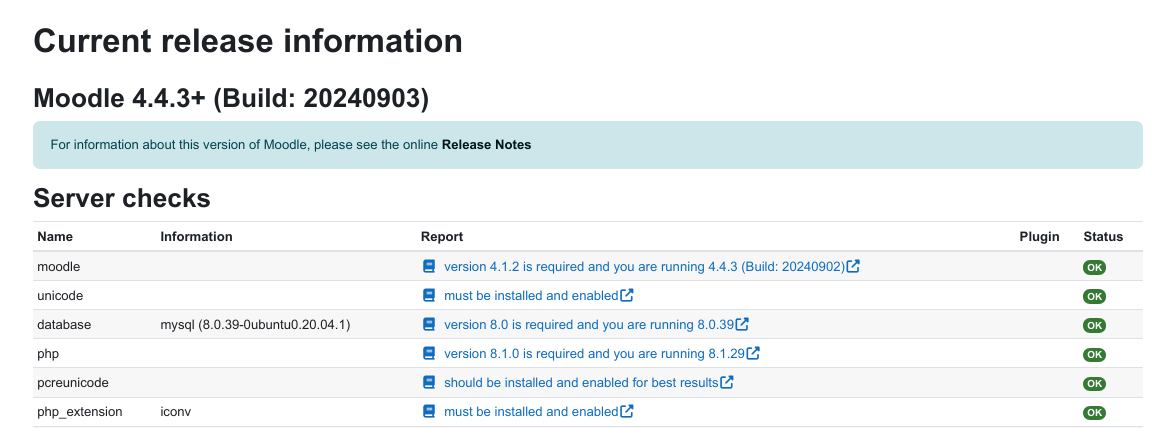Click the 'moodle' name cell

point(59,266)
